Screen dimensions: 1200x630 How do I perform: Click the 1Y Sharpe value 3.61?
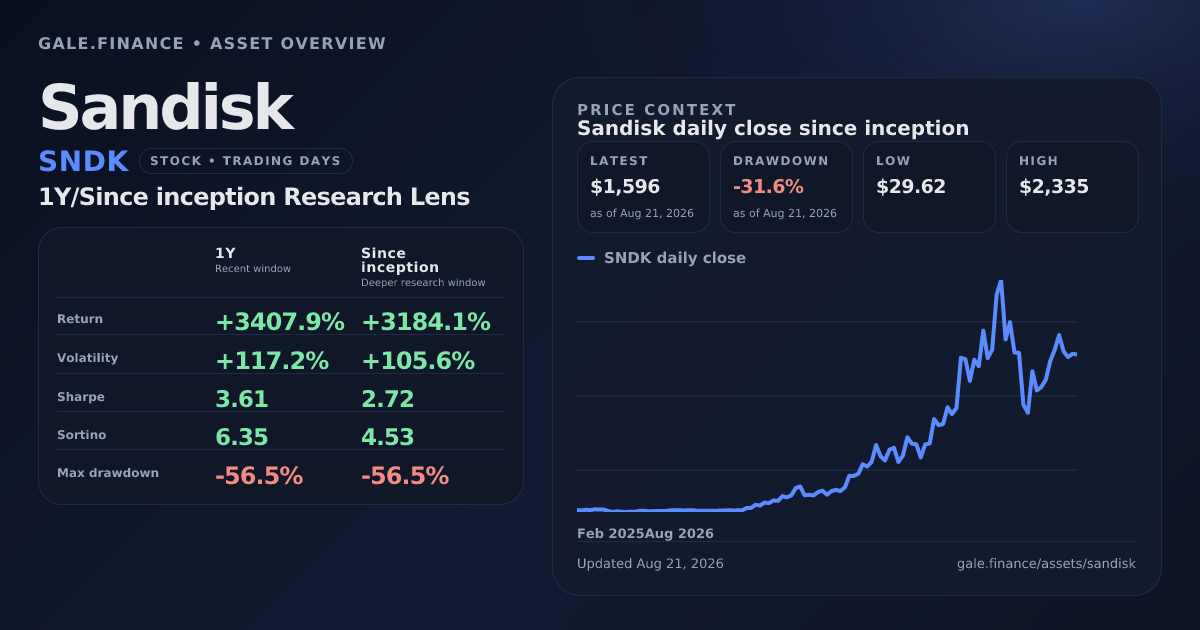pos(242,399)
